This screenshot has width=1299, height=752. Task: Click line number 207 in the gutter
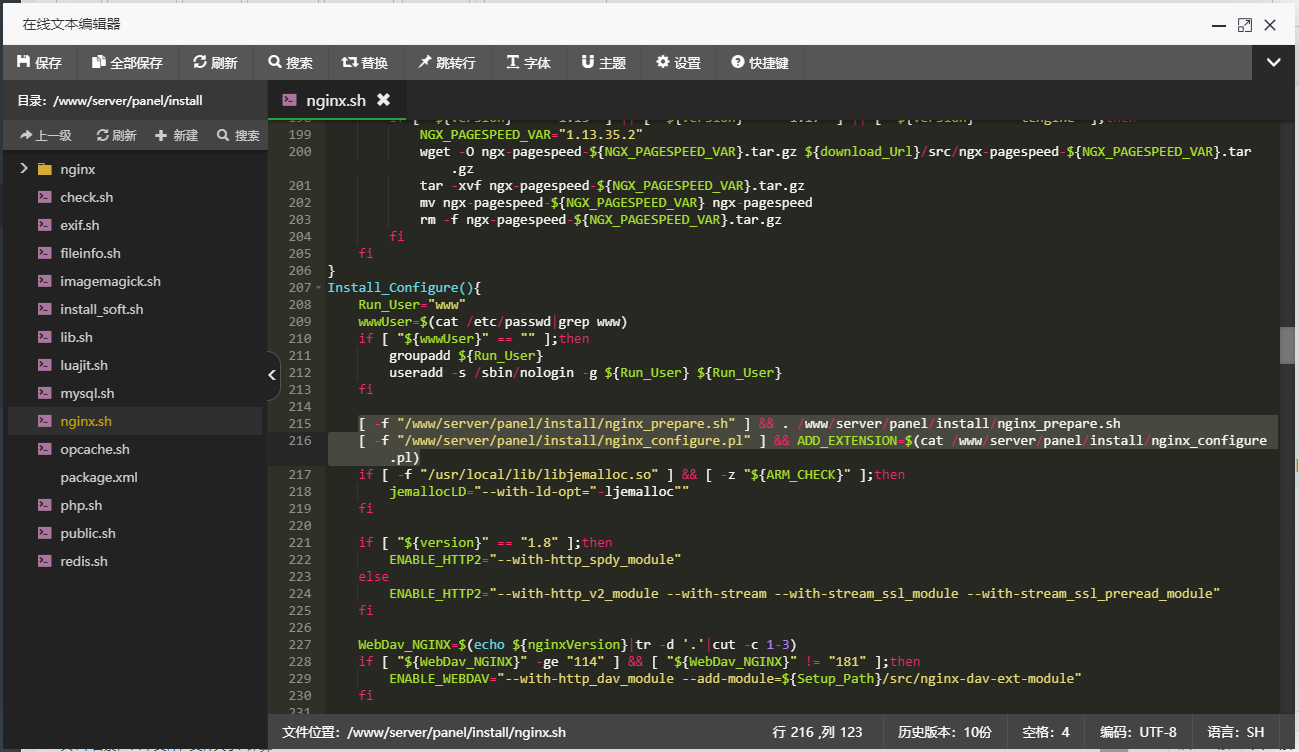point(298,287)
